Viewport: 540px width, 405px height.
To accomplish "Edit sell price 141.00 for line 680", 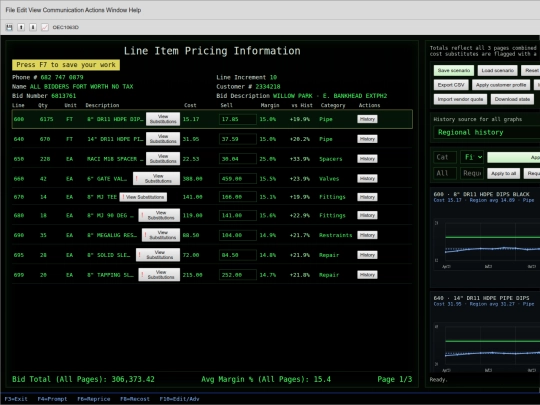I will point(238,215).
